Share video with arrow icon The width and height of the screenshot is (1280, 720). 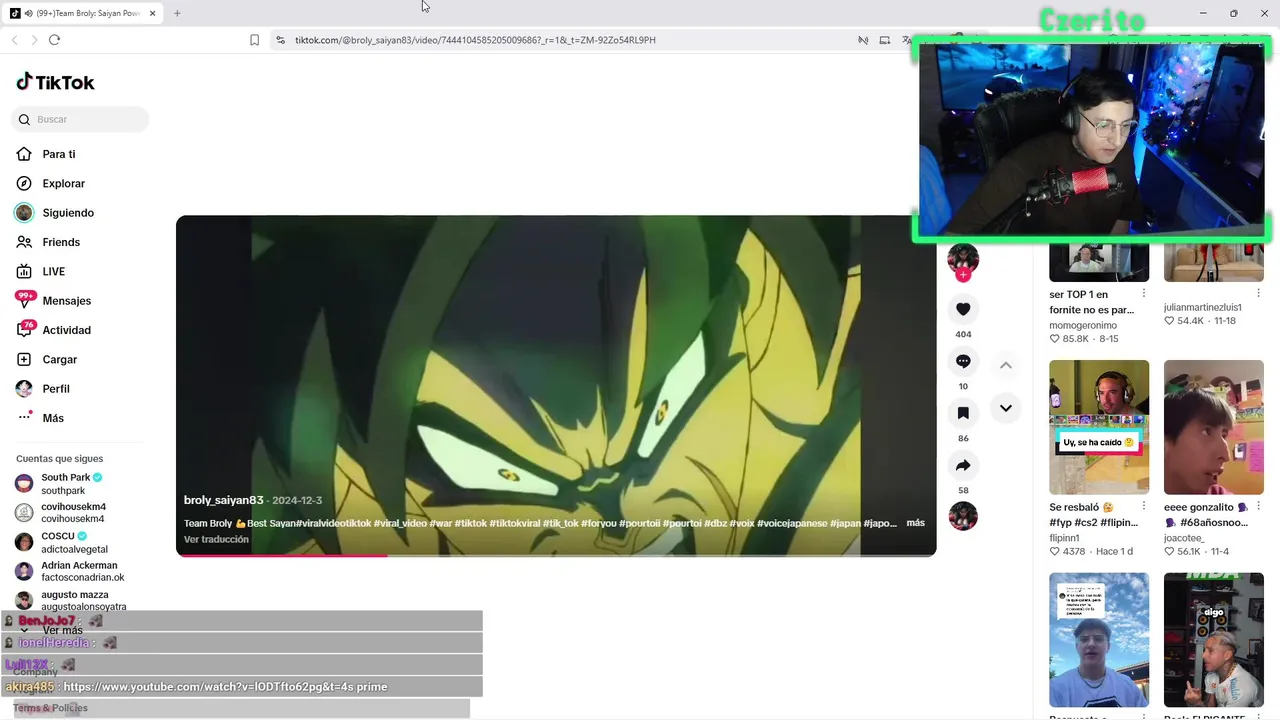[x=963, y=465]
